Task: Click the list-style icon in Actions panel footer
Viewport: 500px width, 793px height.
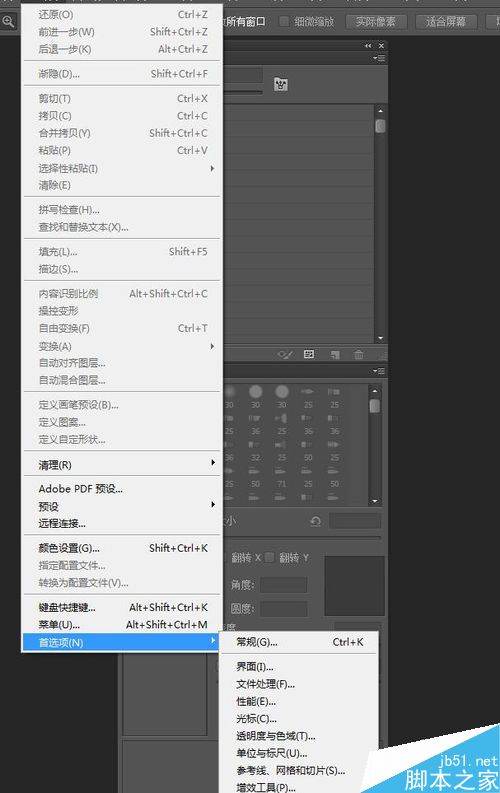Action: click(309, 355)
